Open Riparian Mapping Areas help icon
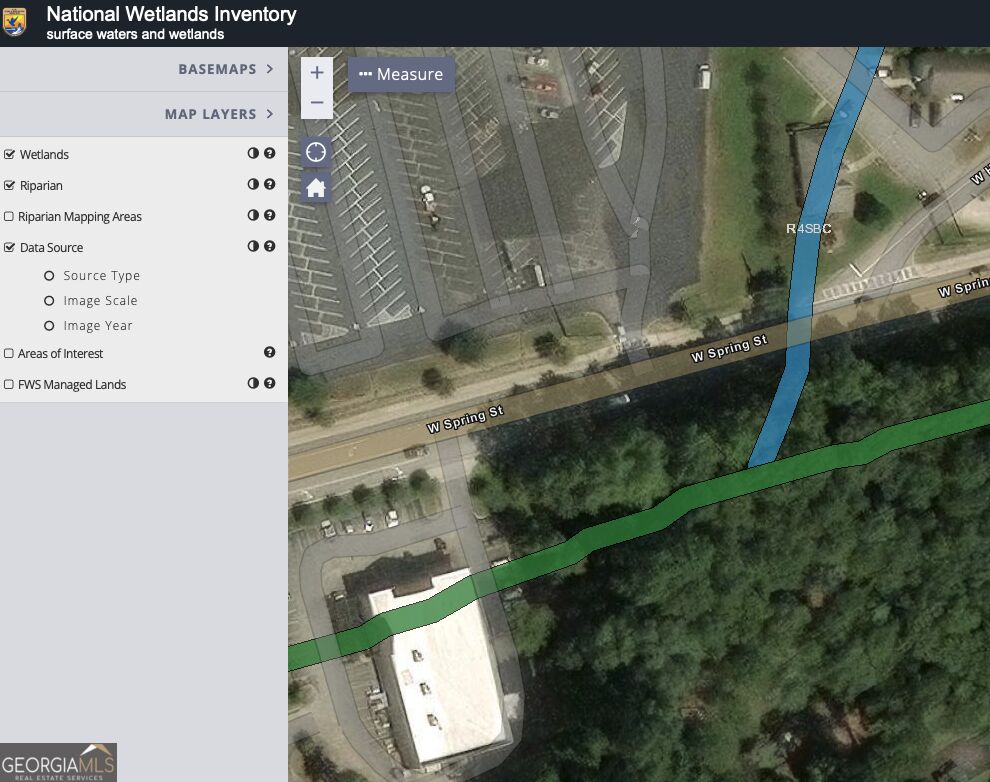 tap(270, 215)
